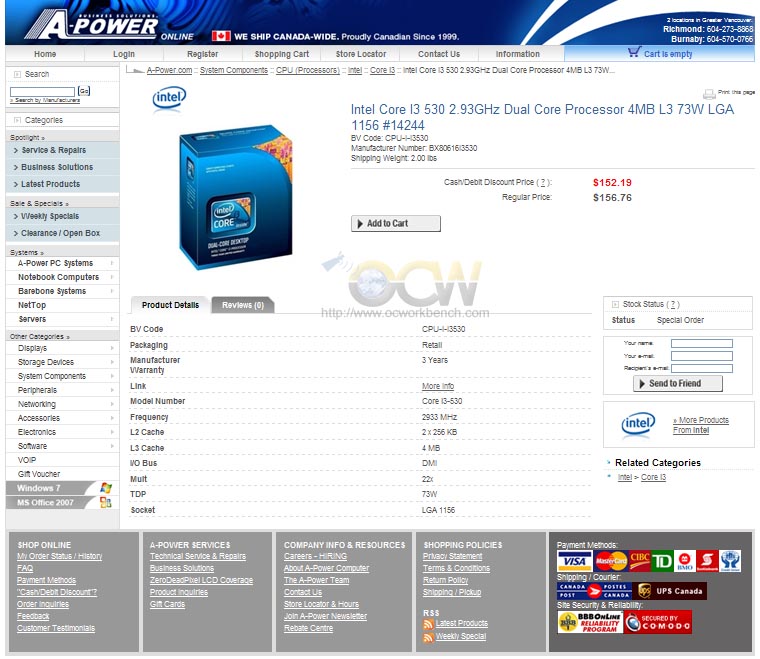
Task: Expand the Networking category arrow
Action: coord(112,404)
